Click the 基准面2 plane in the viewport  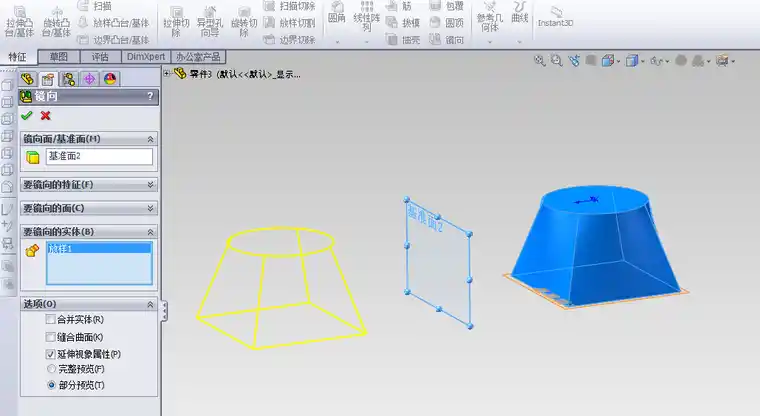pyautogui.click(x=438, y=262)
